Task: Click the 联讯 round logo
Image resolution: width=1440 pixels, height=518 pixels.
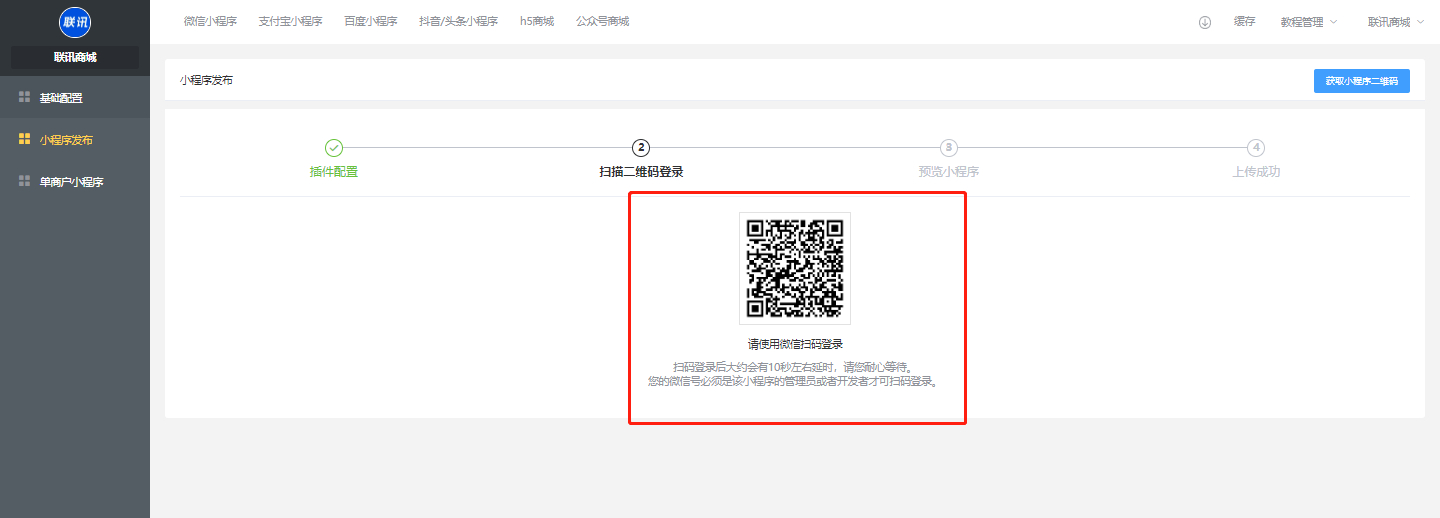Action: coord(75,22)
